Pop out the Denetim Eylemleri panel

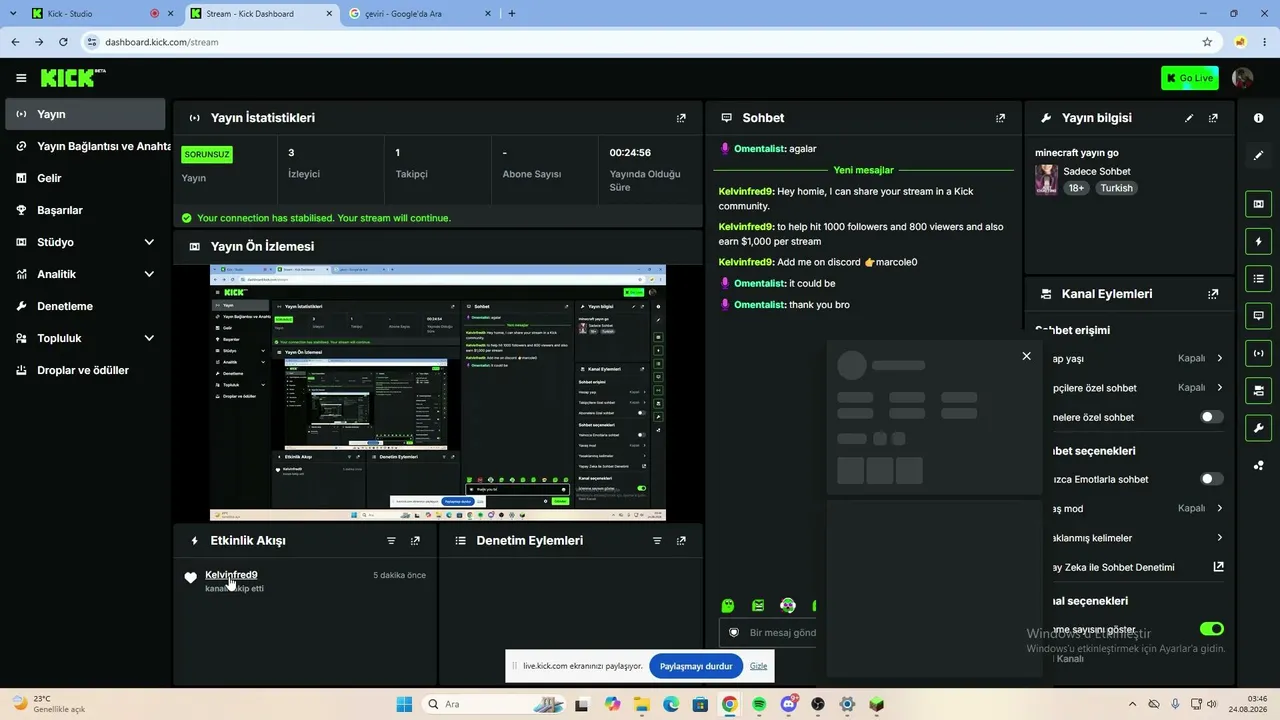tap(681, 541)
